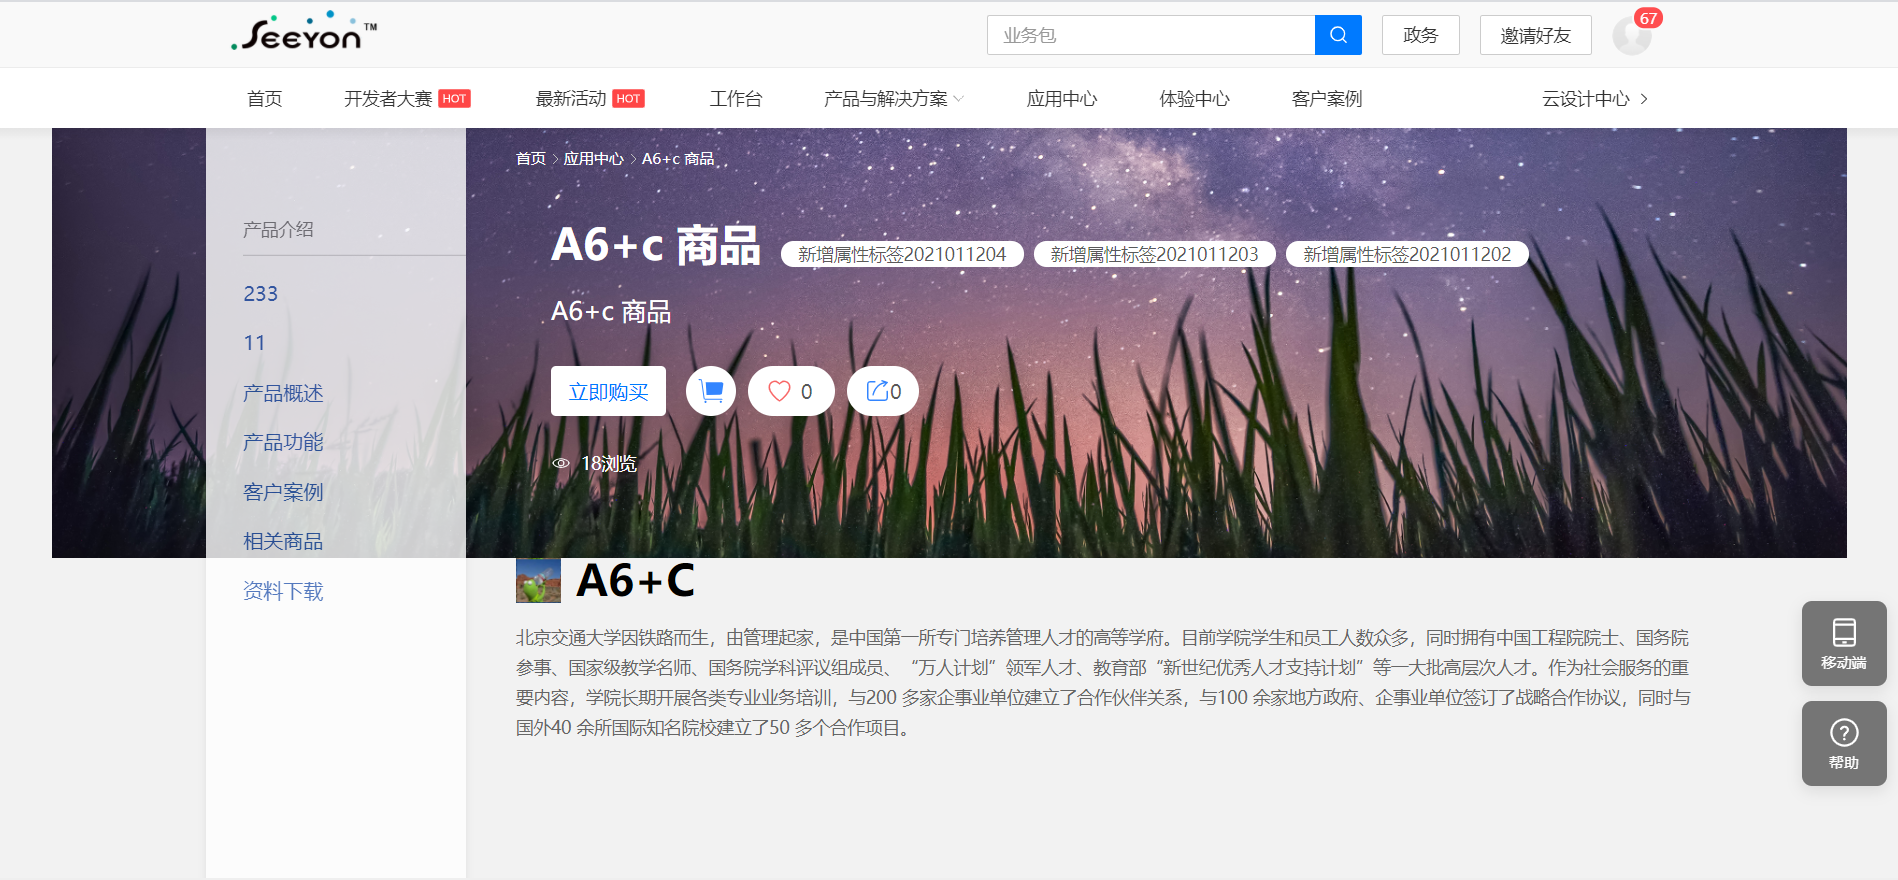Viewport: 1898px width, 880px height.
Task: Jump to 产品概述 in the sidebar
Action: click(x=283, y=393)
